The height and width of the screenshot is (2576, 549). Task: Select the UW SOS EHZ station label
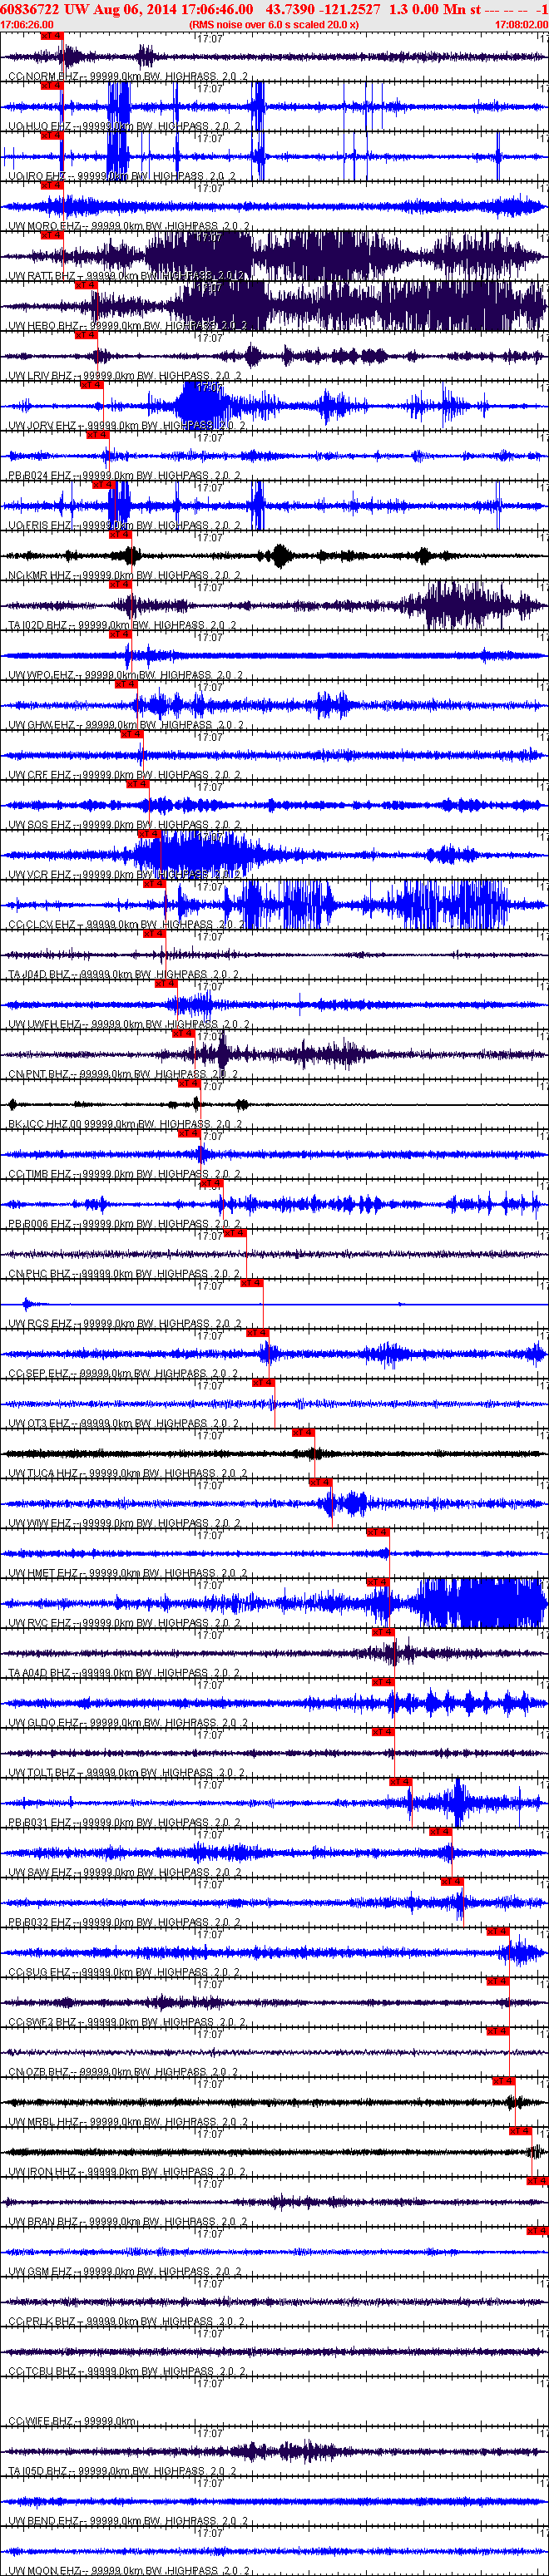coord(123,826)
